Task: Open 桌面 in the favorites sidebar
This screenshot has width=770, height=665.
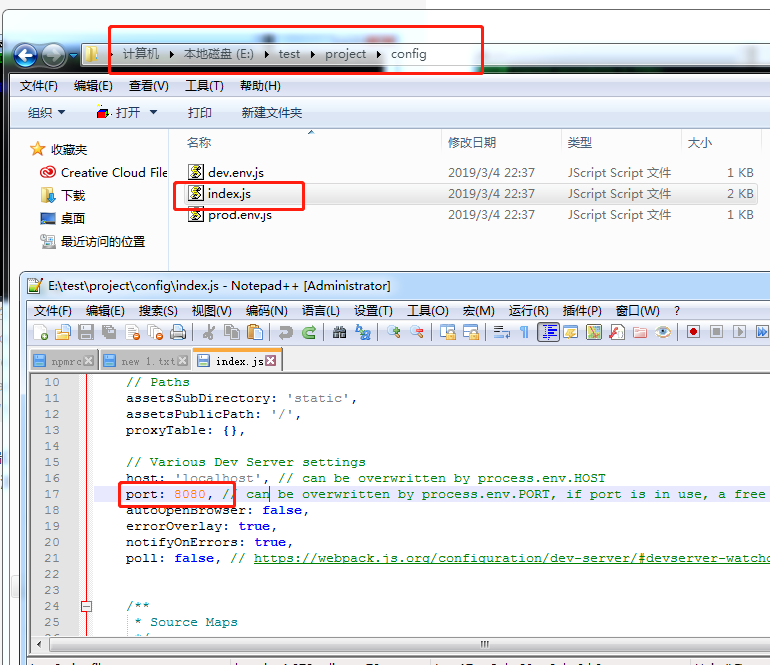Action: pos(73,218)
